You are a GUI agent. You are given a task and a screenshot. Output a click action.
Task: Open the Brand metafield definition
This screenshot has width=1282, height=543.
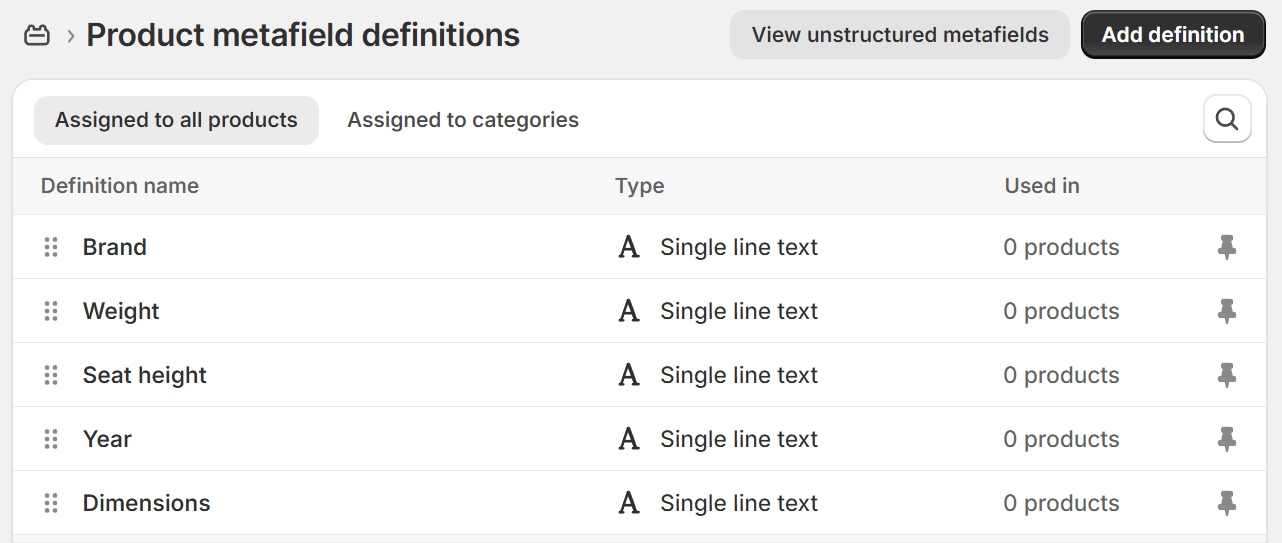(x=115, y=247)
